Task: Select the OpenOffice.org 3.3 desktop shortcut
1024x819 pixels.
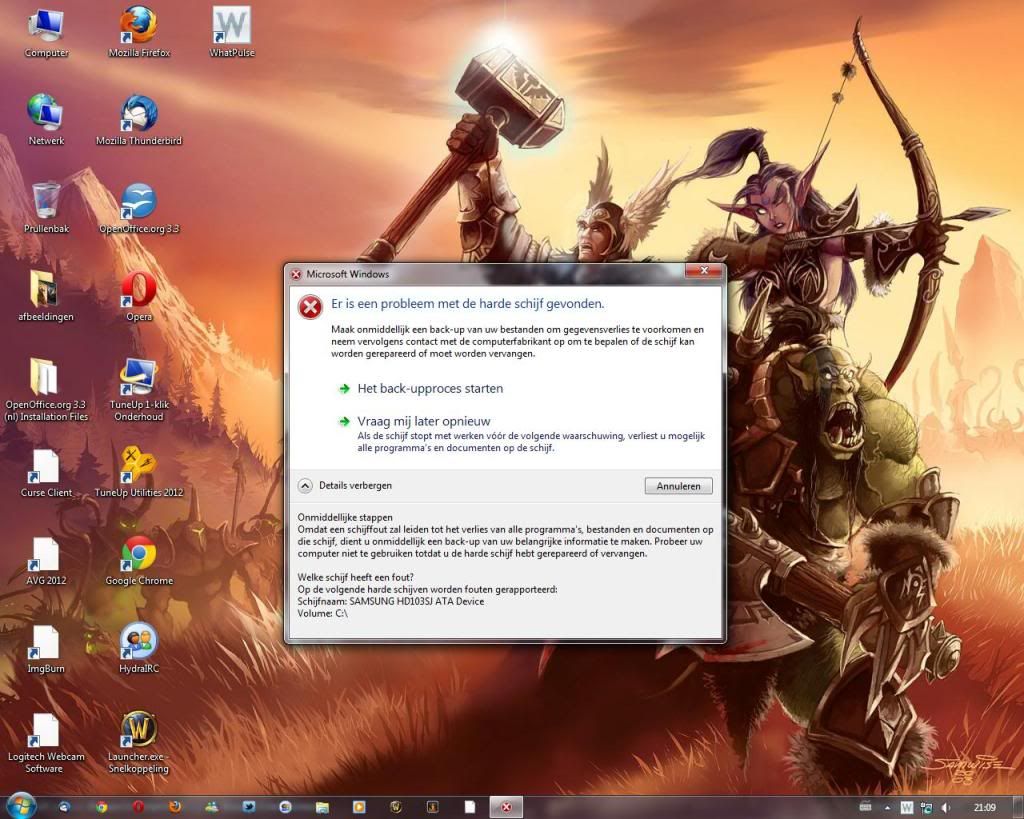Action: point(139,208)
